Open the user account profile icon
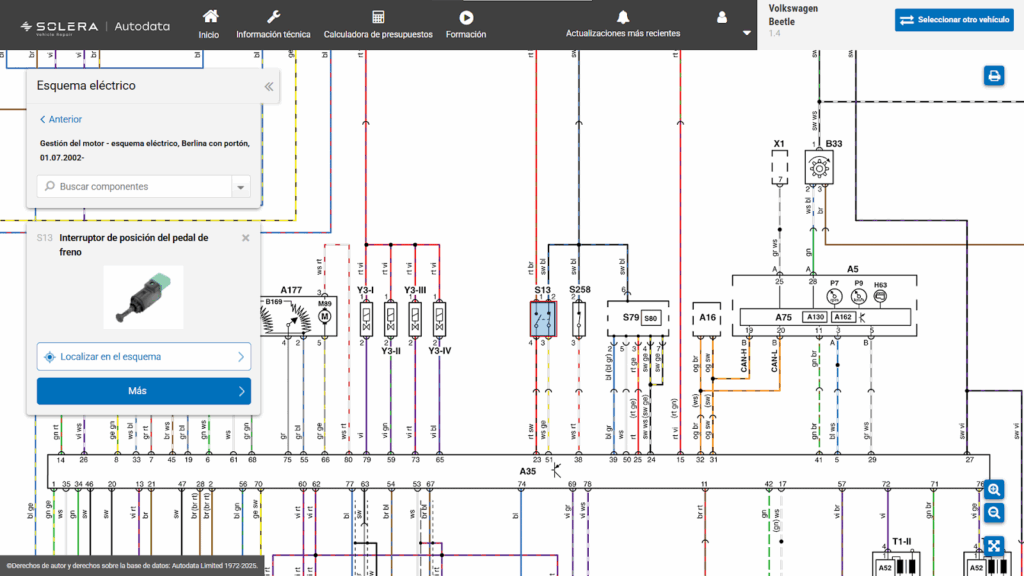 point(722,17)
